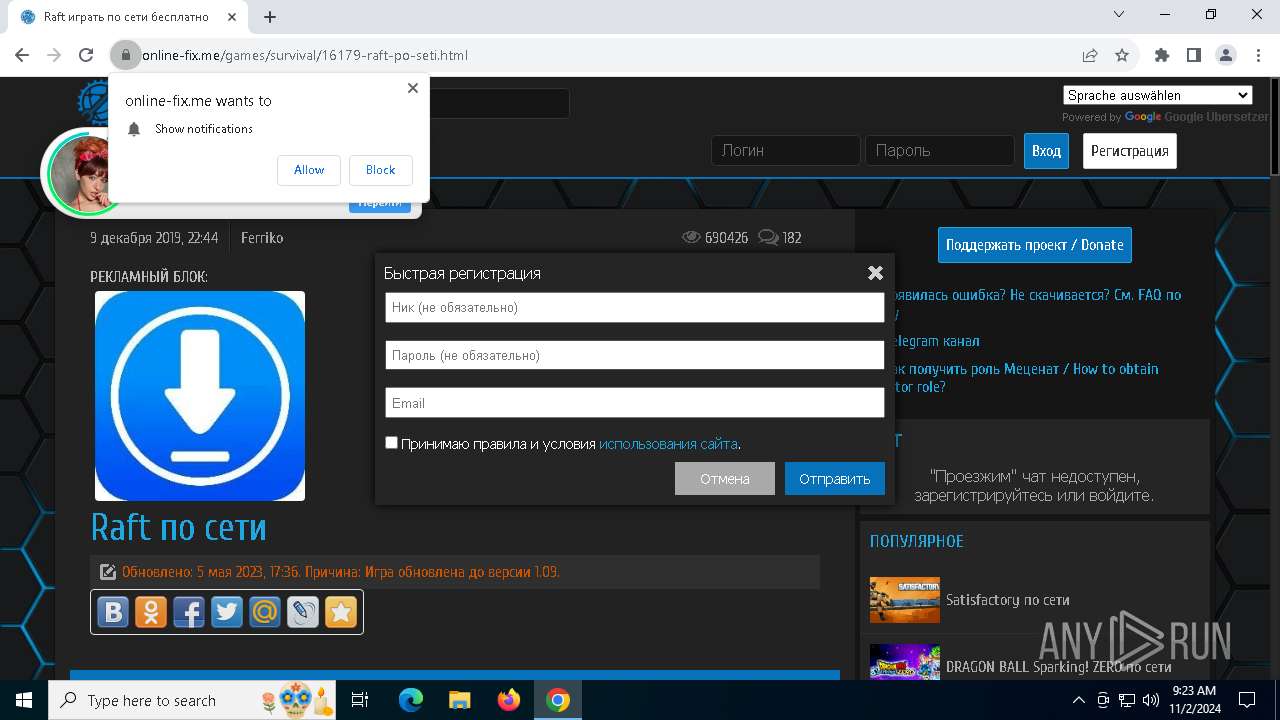Focus the Пароль registration password field
Screen dimensions: 1280x720
tap(635, 355)
